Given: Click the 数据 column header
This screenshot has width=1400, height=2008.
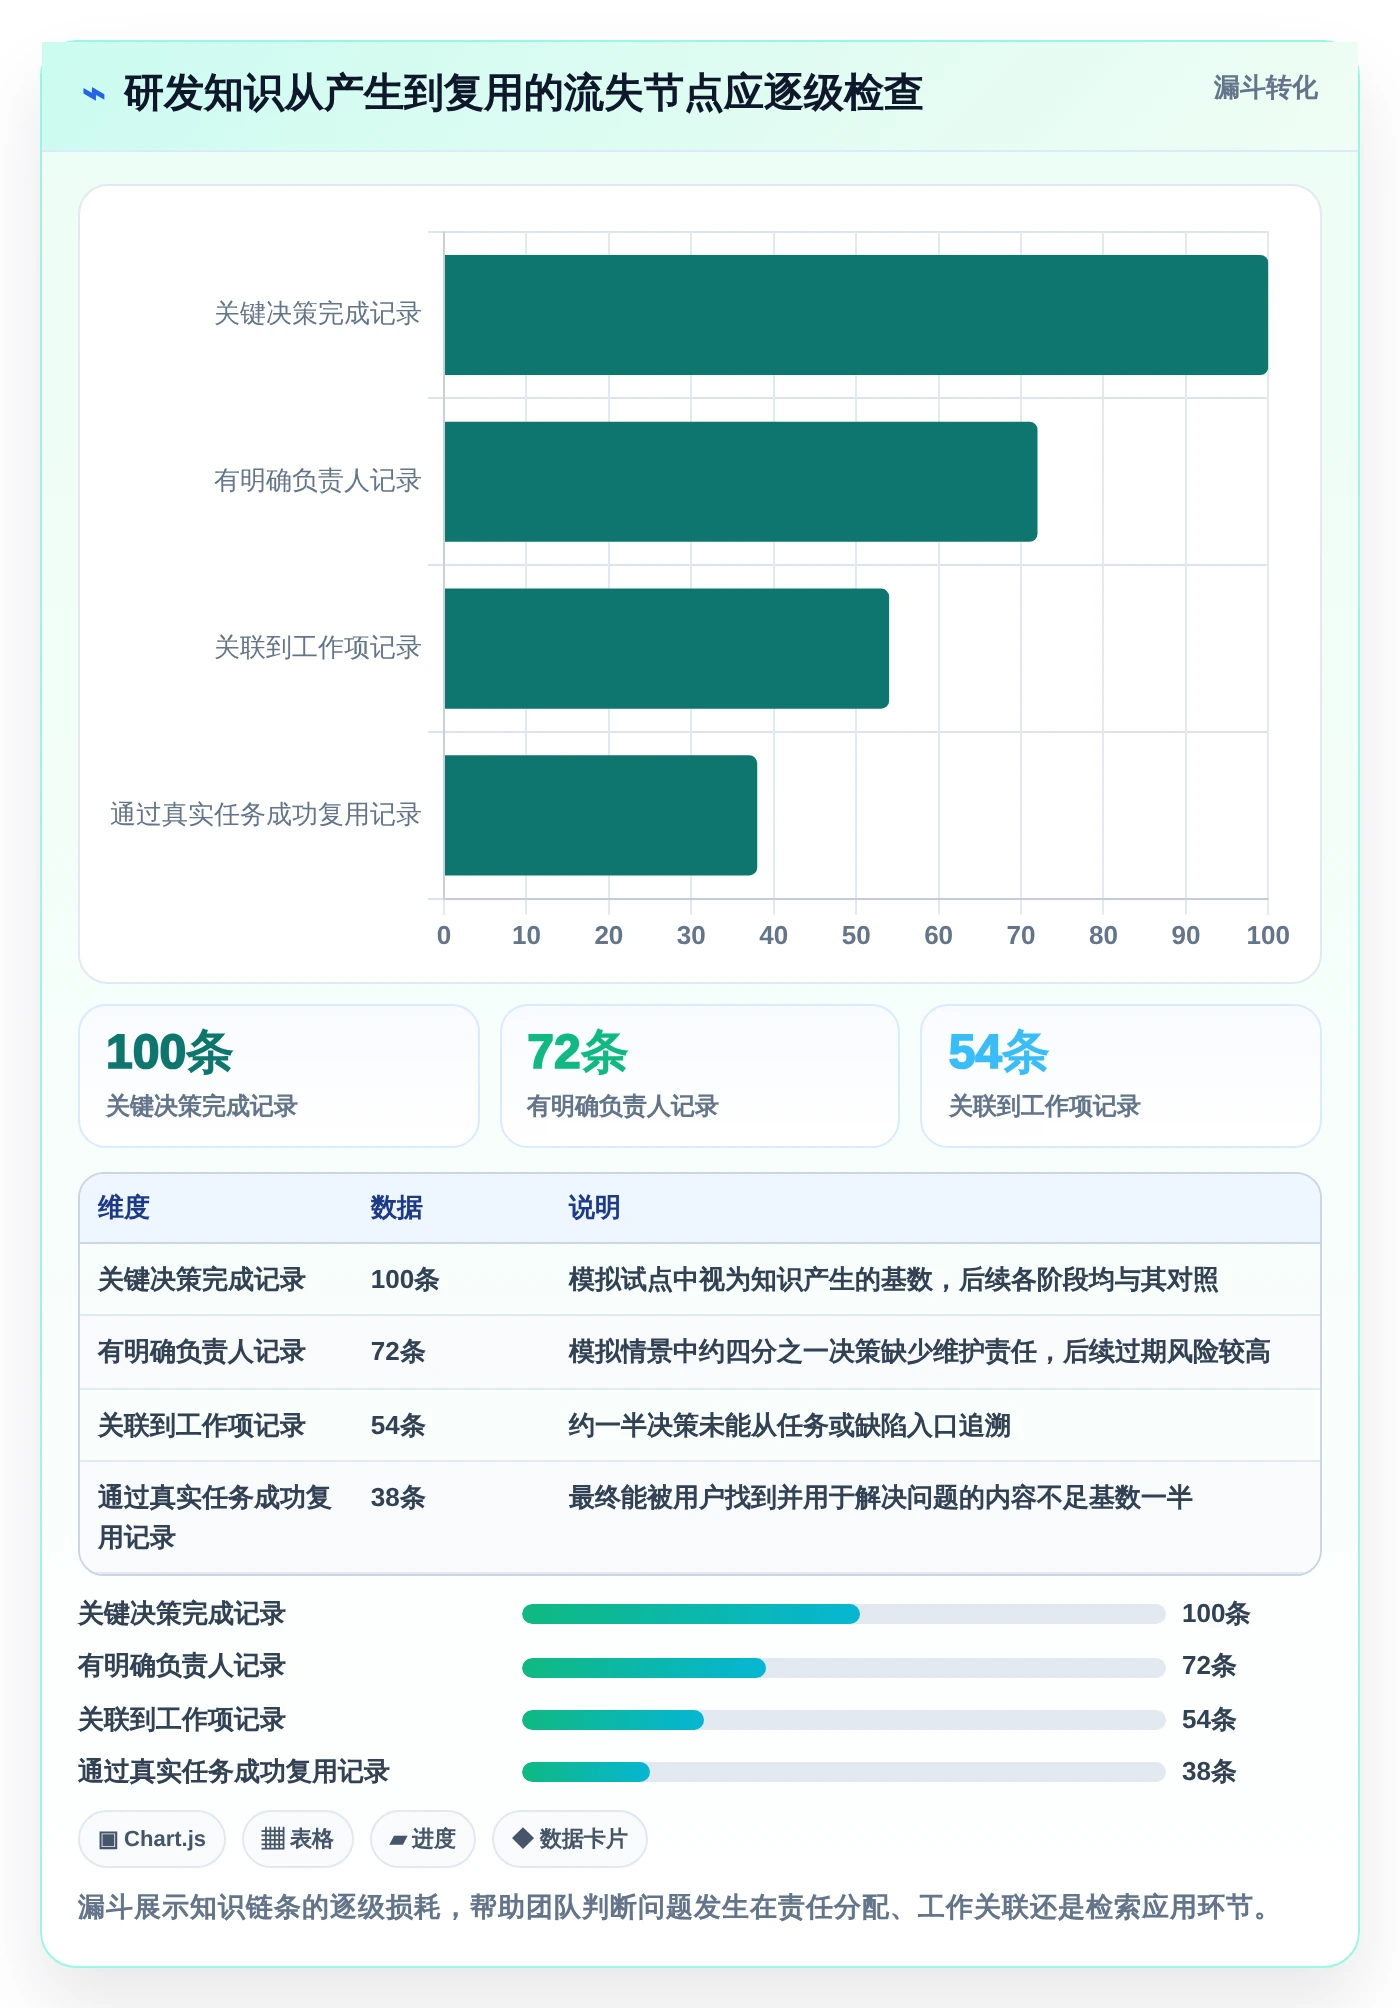Looking at the screenshot, I should [397, 1207].
